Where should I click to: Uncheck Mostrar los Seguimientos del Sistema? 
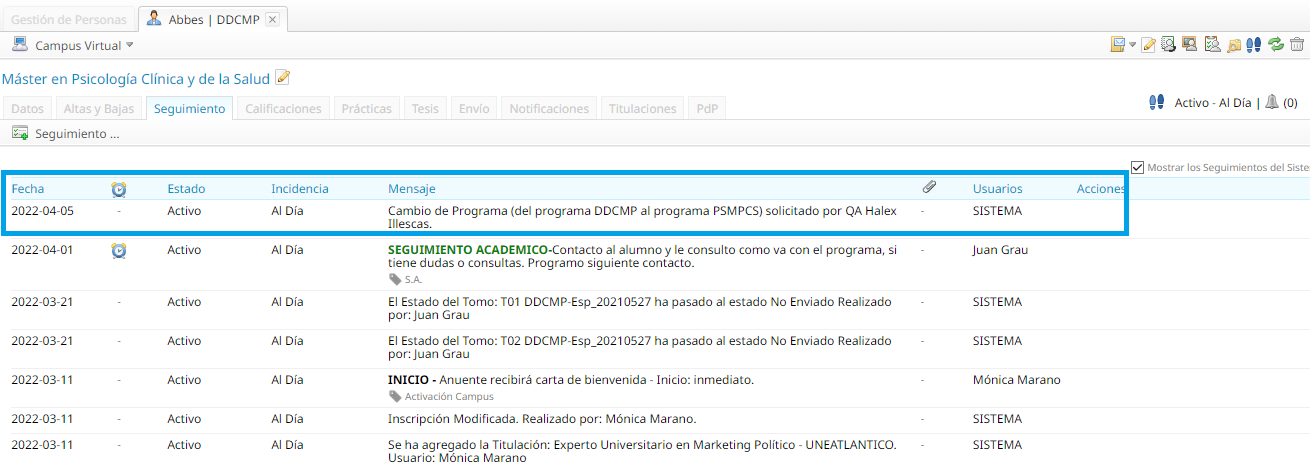[1137, 167]
